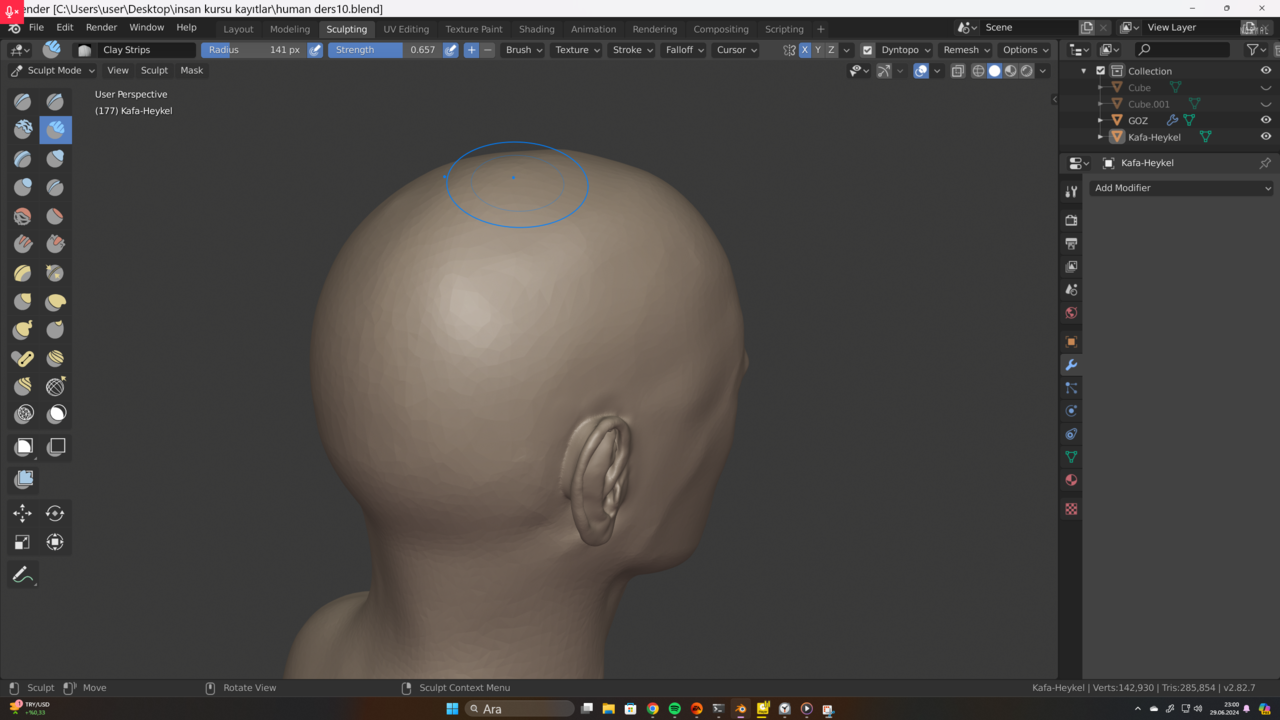Disable the Dyntopo checkbox
Image resolution: width=1280 pixels, height=720 pixels.
click(867, 50)
